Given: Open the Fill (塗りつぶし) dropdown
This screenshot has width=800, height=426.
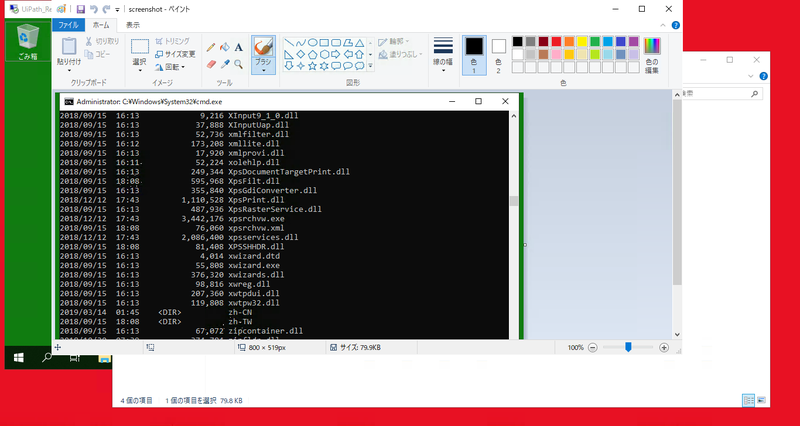Looking at the screenshot, I should coord(401,54).
